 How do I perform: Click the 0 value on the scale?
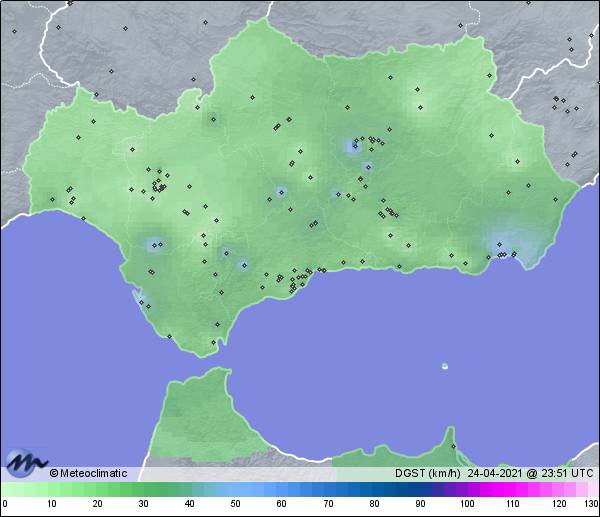5,504
